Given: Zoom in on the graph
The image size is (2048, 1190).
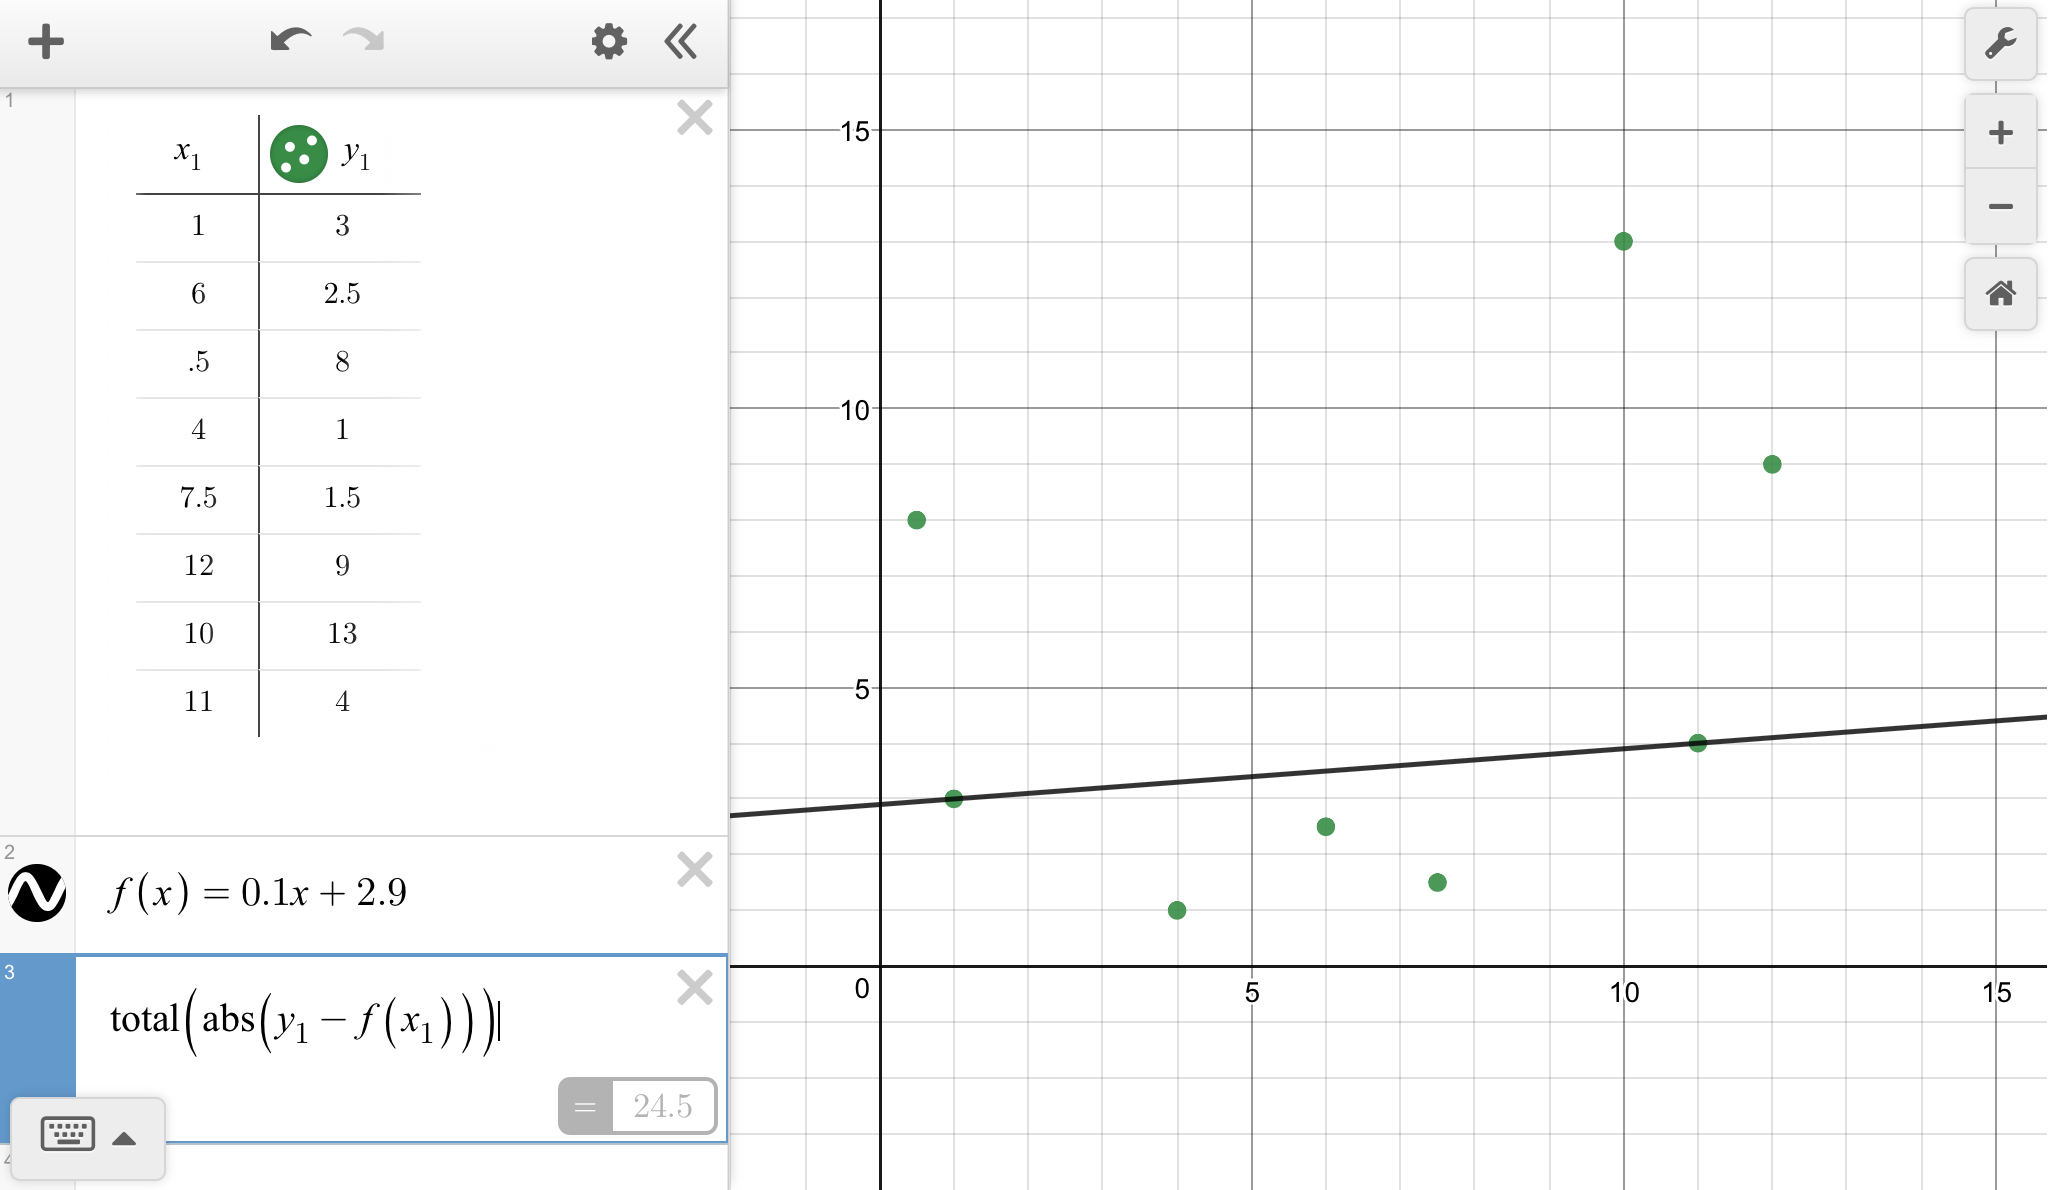Looking at the screenshot, I should coord(2000,133).
